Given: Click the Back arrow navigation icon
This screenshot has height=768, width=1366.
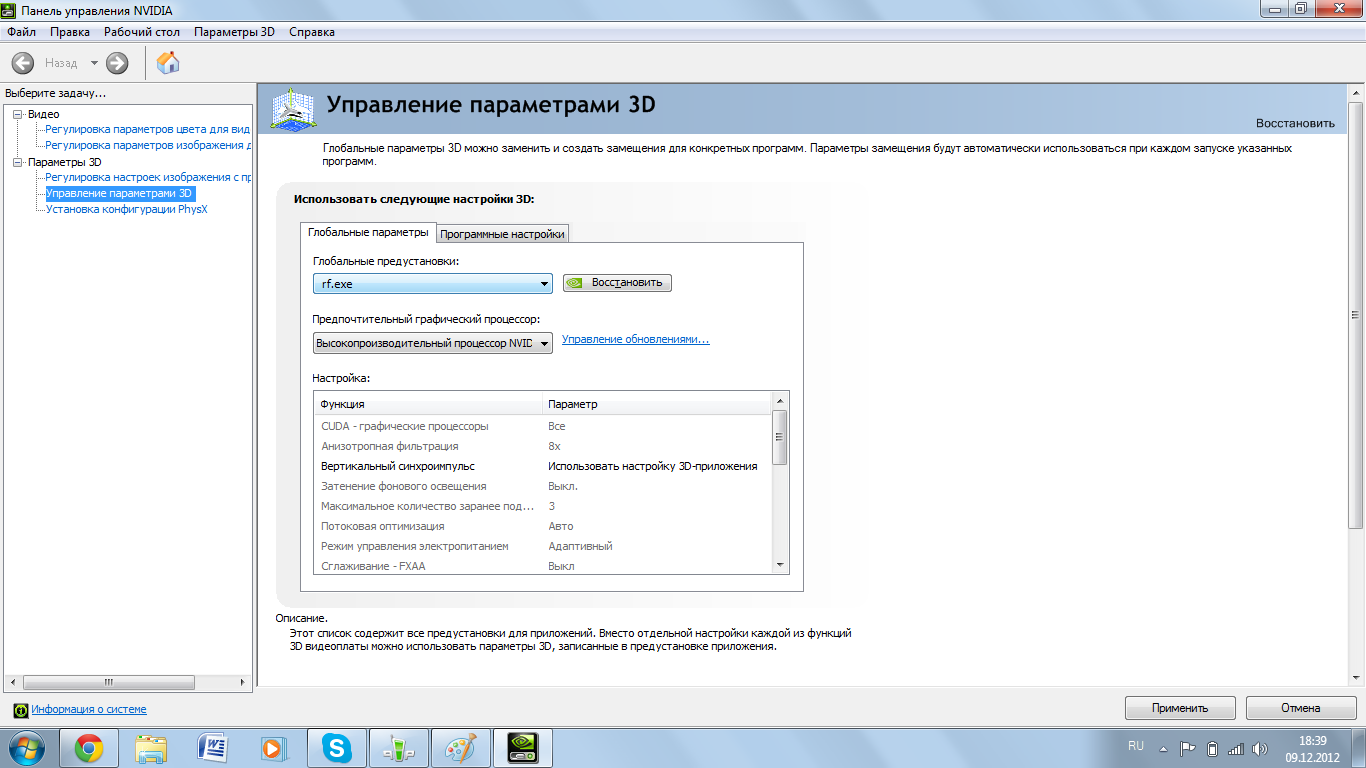Looking at the screenshot, I should point(22,63).
